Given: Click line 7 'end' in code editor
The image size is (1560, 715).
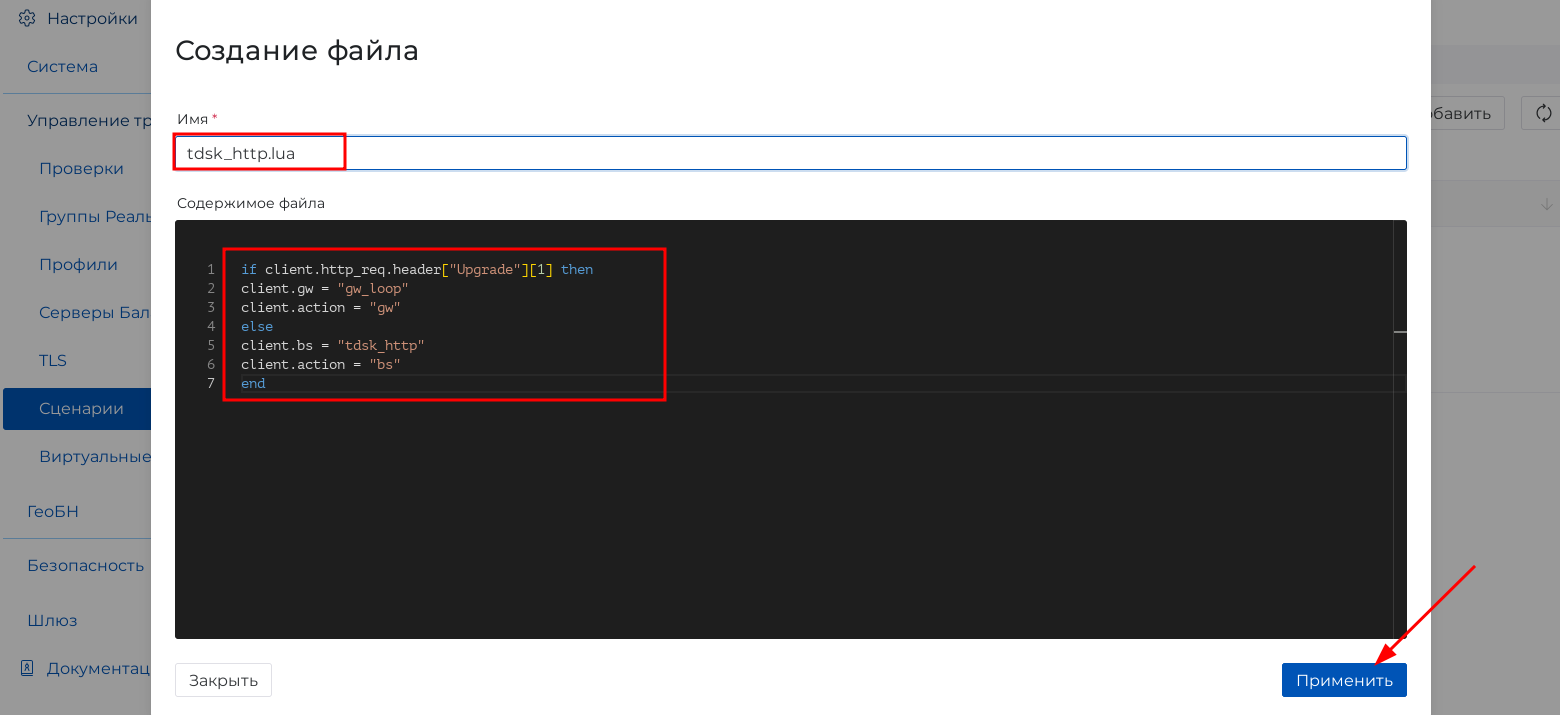Looking at the screenshot, I should [x=254, y=384].
